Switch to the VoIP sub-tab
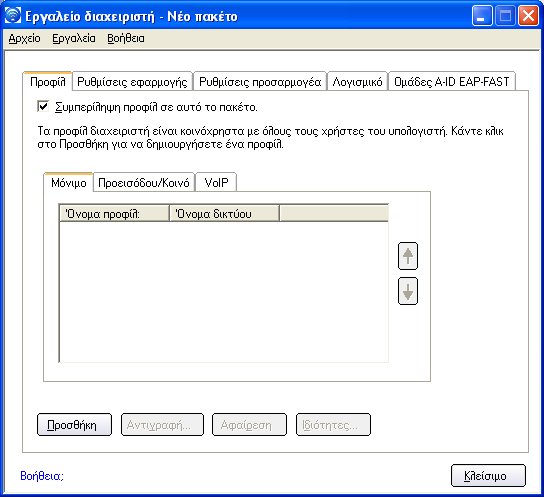 (216, 182)
